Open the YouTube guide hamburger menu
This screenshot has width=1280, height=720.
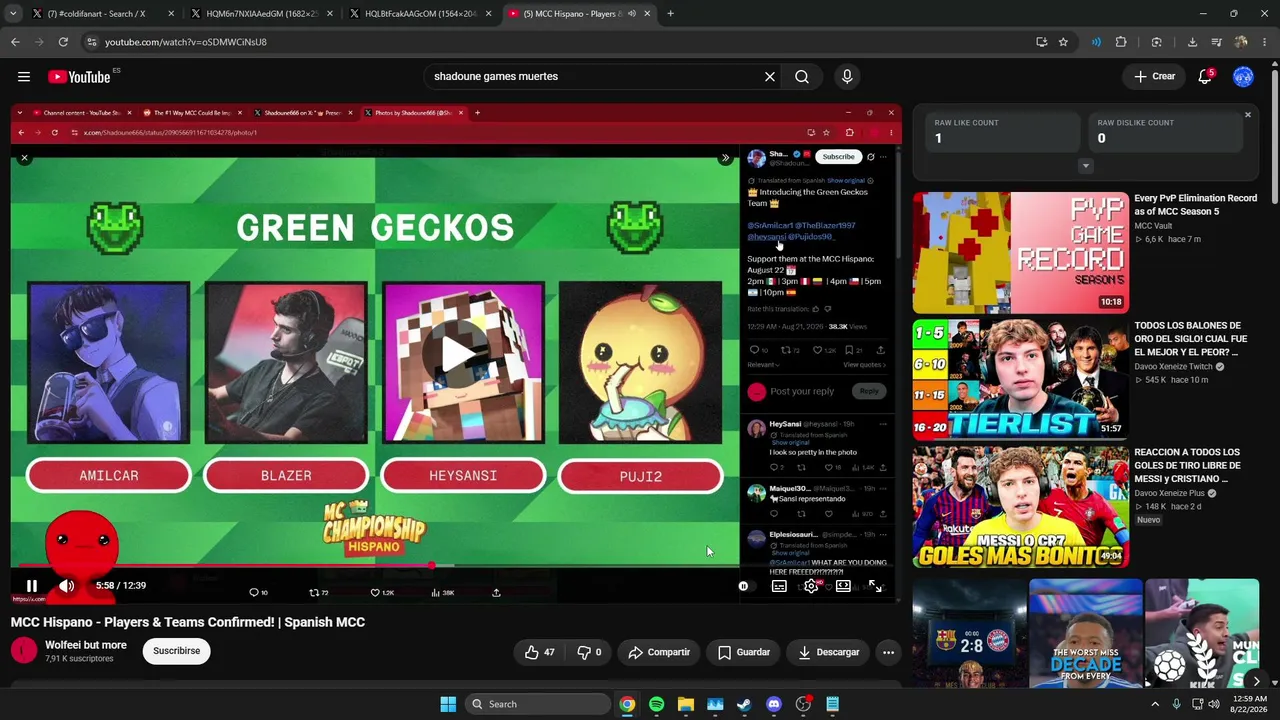pos(24,77)
